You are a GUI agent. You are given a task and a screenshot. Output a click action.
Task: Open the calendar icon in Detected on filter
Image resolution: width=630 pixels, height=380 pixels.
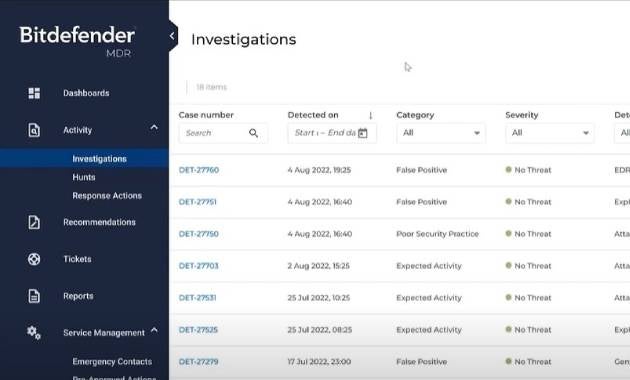[x=363, y=133]
